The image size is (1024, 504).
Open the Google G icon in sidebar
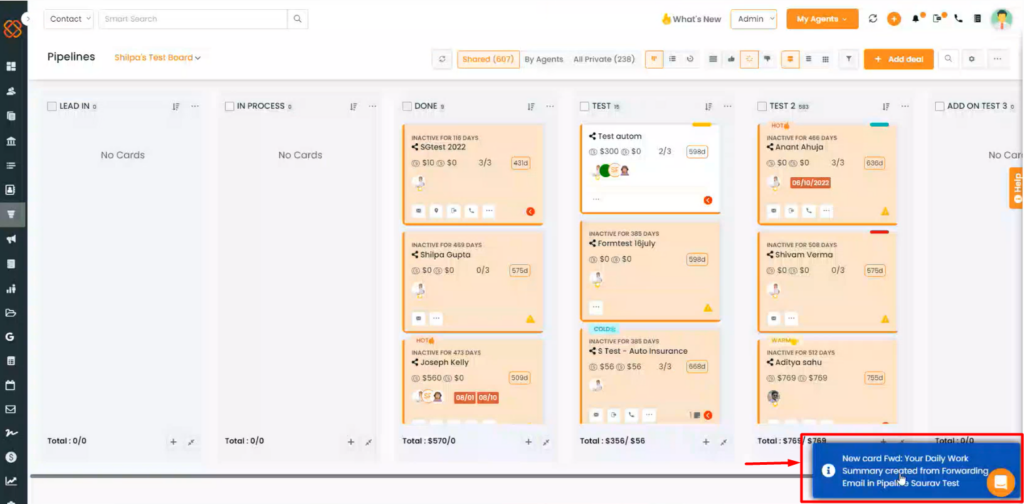pyautogui.click(x=10, y=337)
